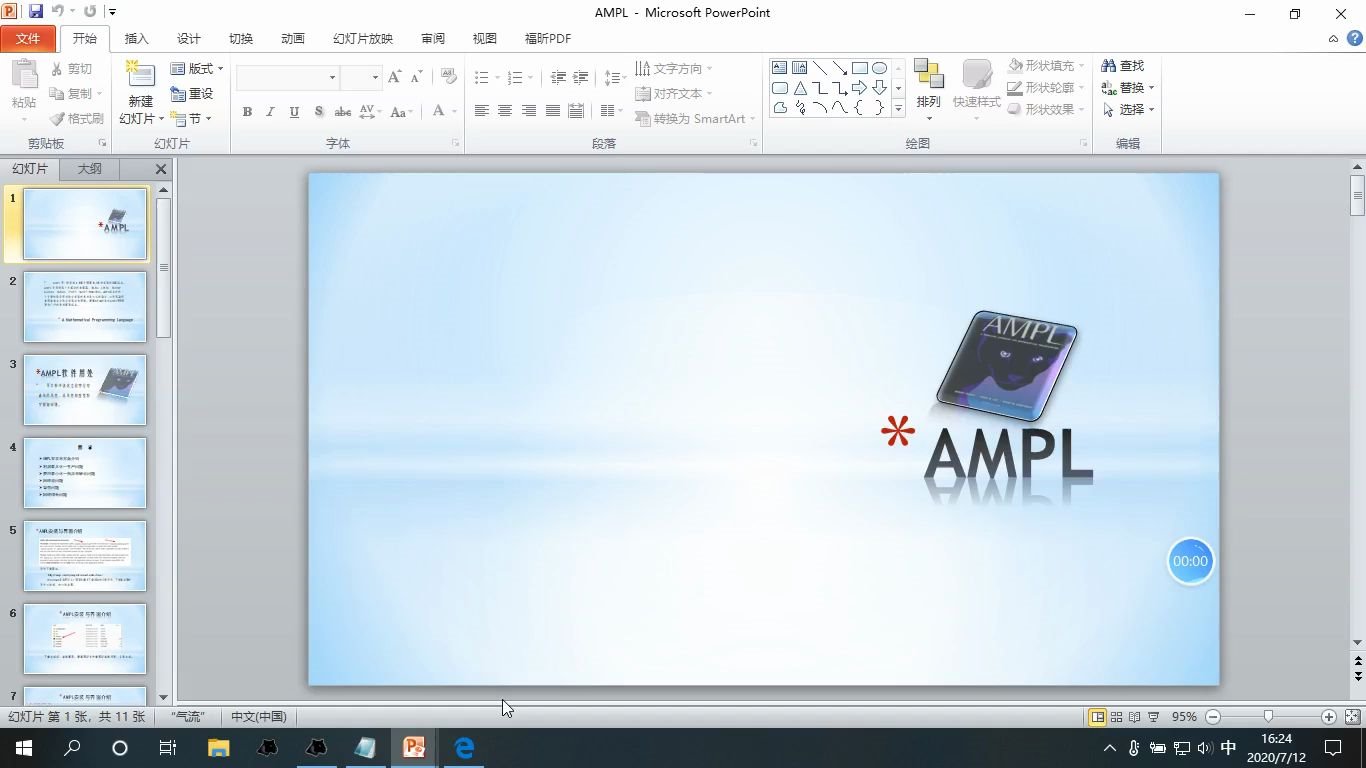1366x768 pixels.
Task: Expand the Layout (版式) dropdown
Action: (220, 69)
